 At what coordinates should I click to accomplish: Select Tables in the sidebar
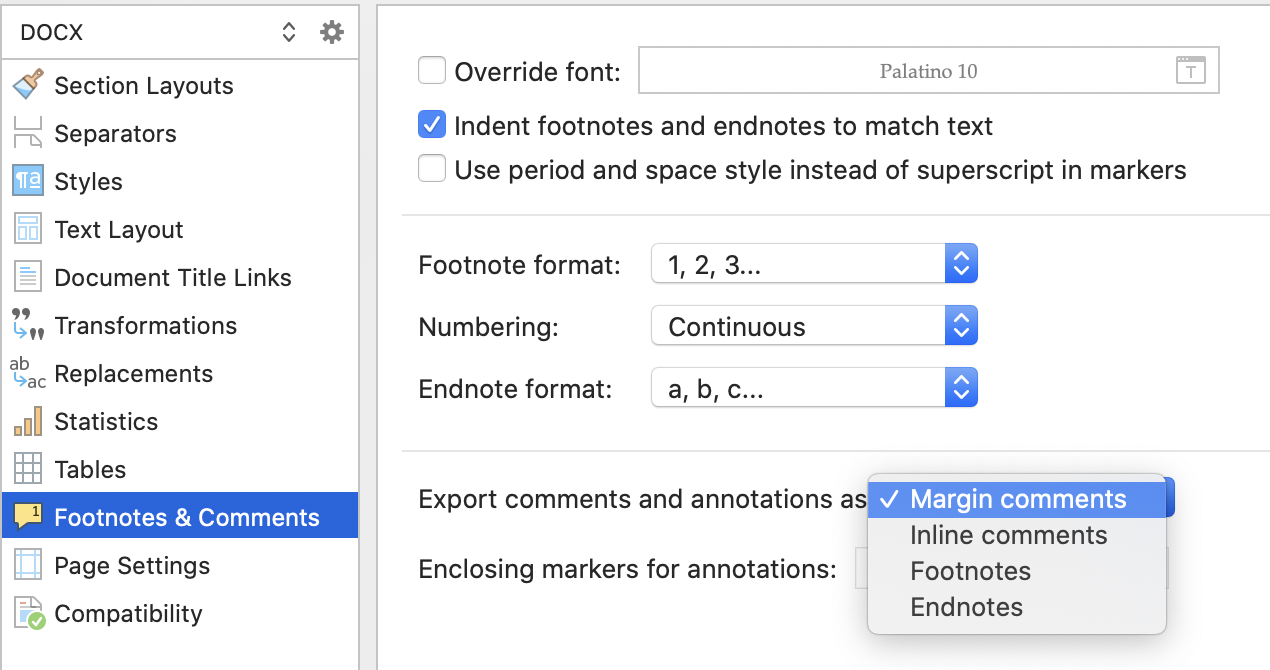(x=179, y=469)
